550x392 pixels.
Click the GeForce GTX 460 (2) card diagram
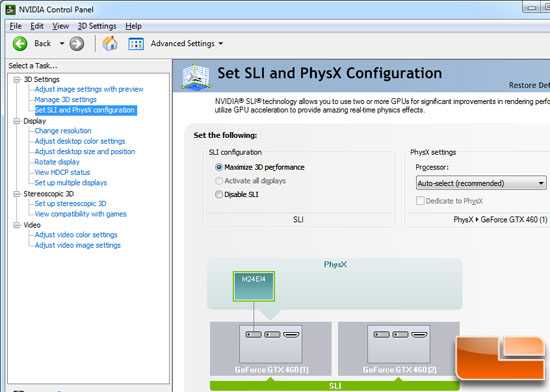tap(398, 349)
